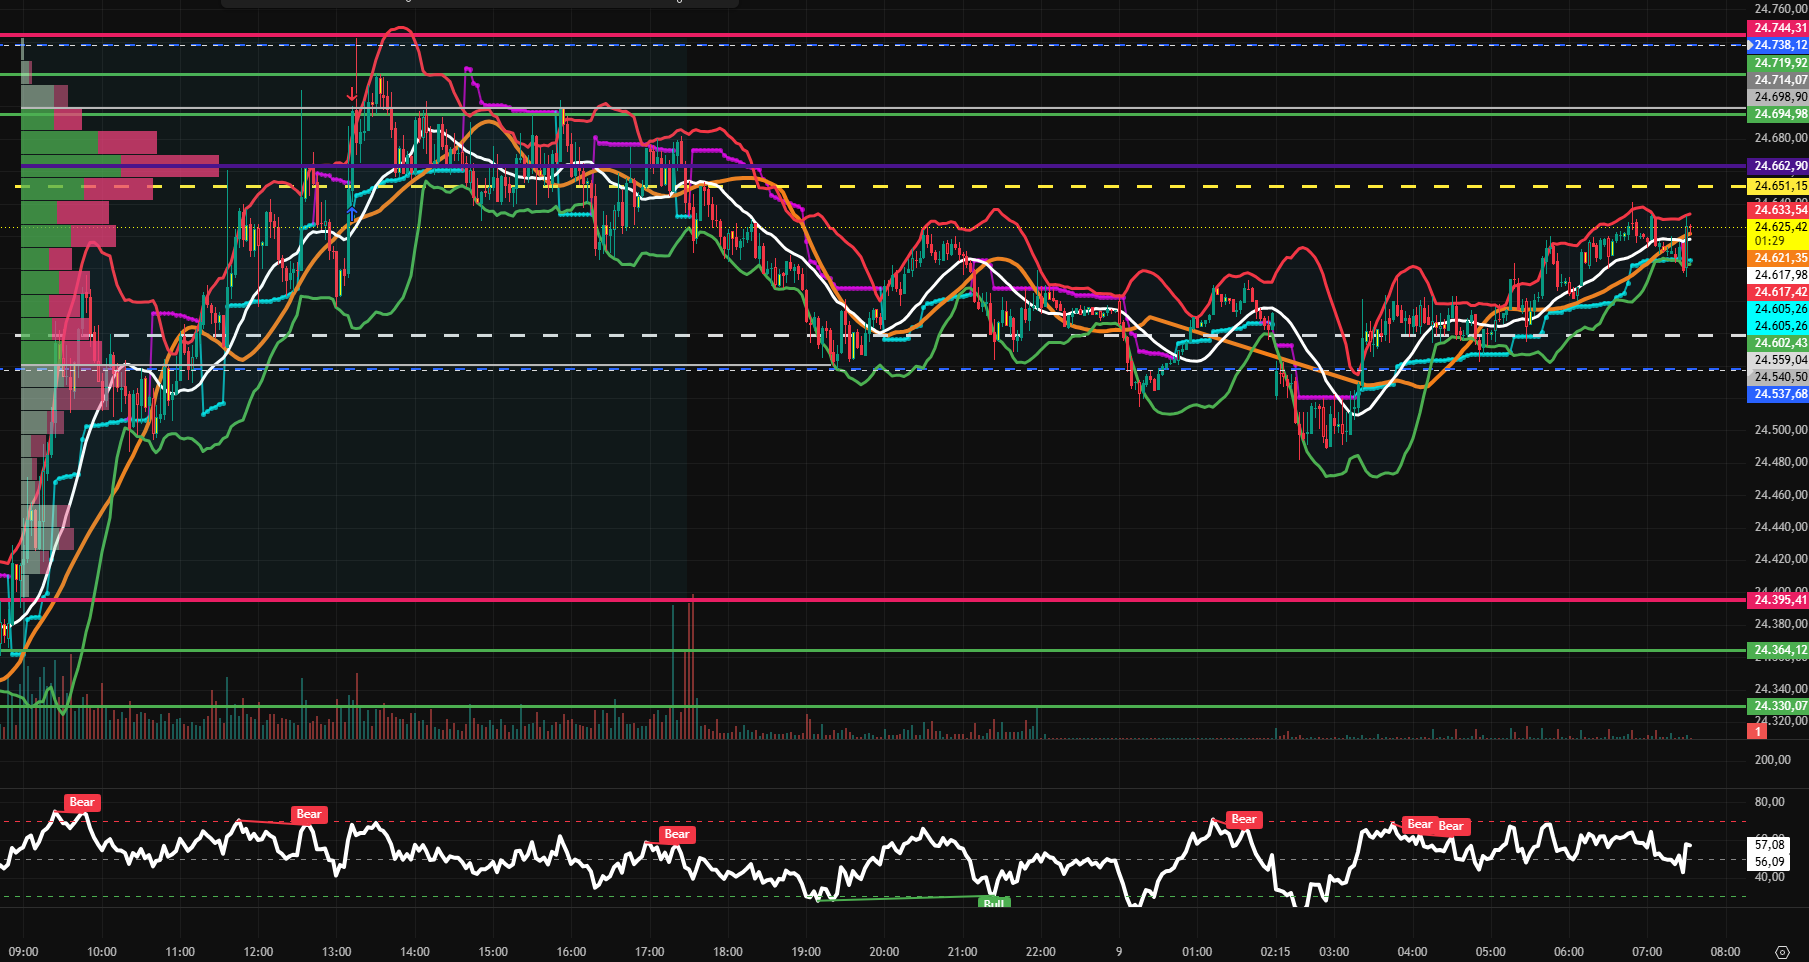Click the 24.440,00 price scale value

1780,527
